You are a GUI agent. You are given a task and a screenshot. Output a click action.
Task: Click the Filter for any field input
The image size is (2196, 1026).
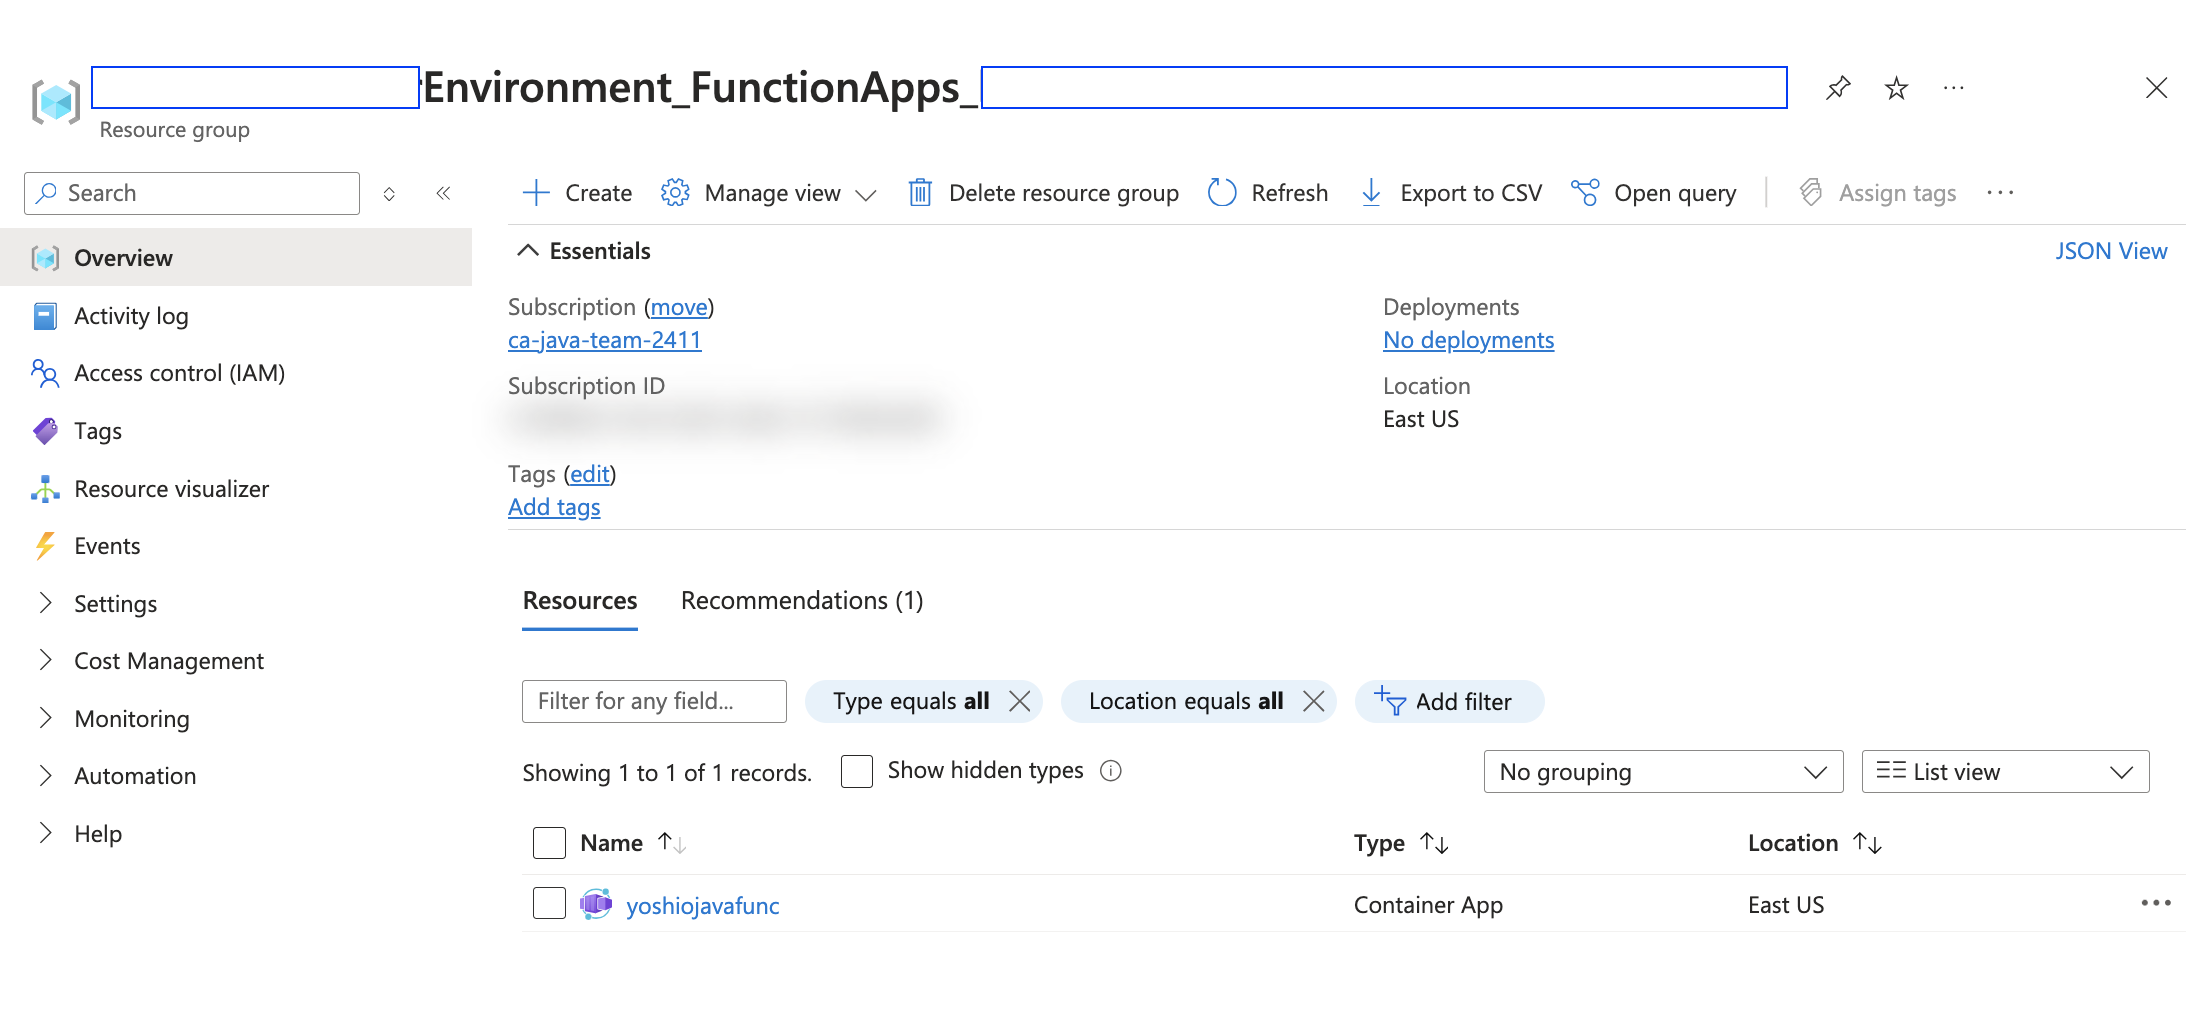[x=654, y=701]
